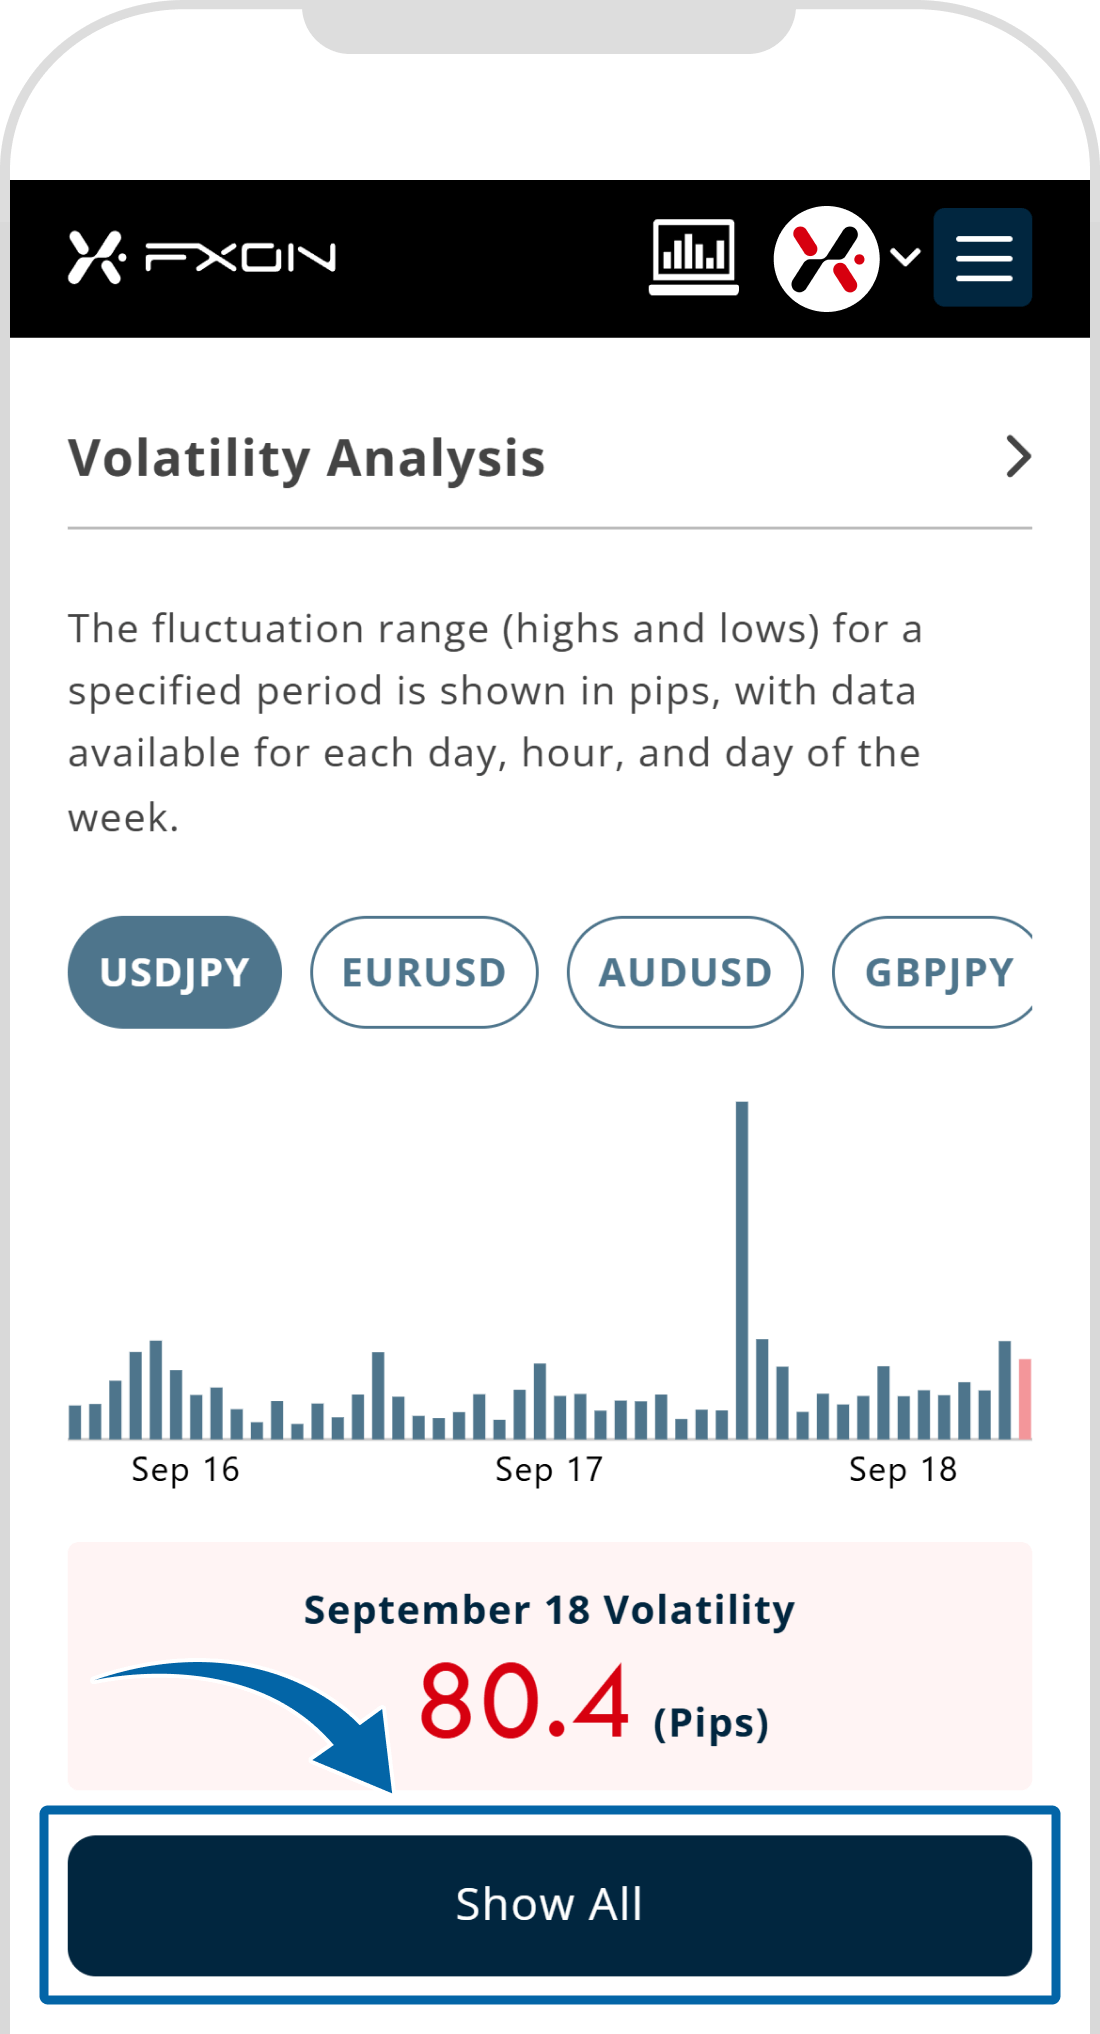Select the pink latest bar in chart
The image size is (1100, 2034).
[x=1025, y=1399]
